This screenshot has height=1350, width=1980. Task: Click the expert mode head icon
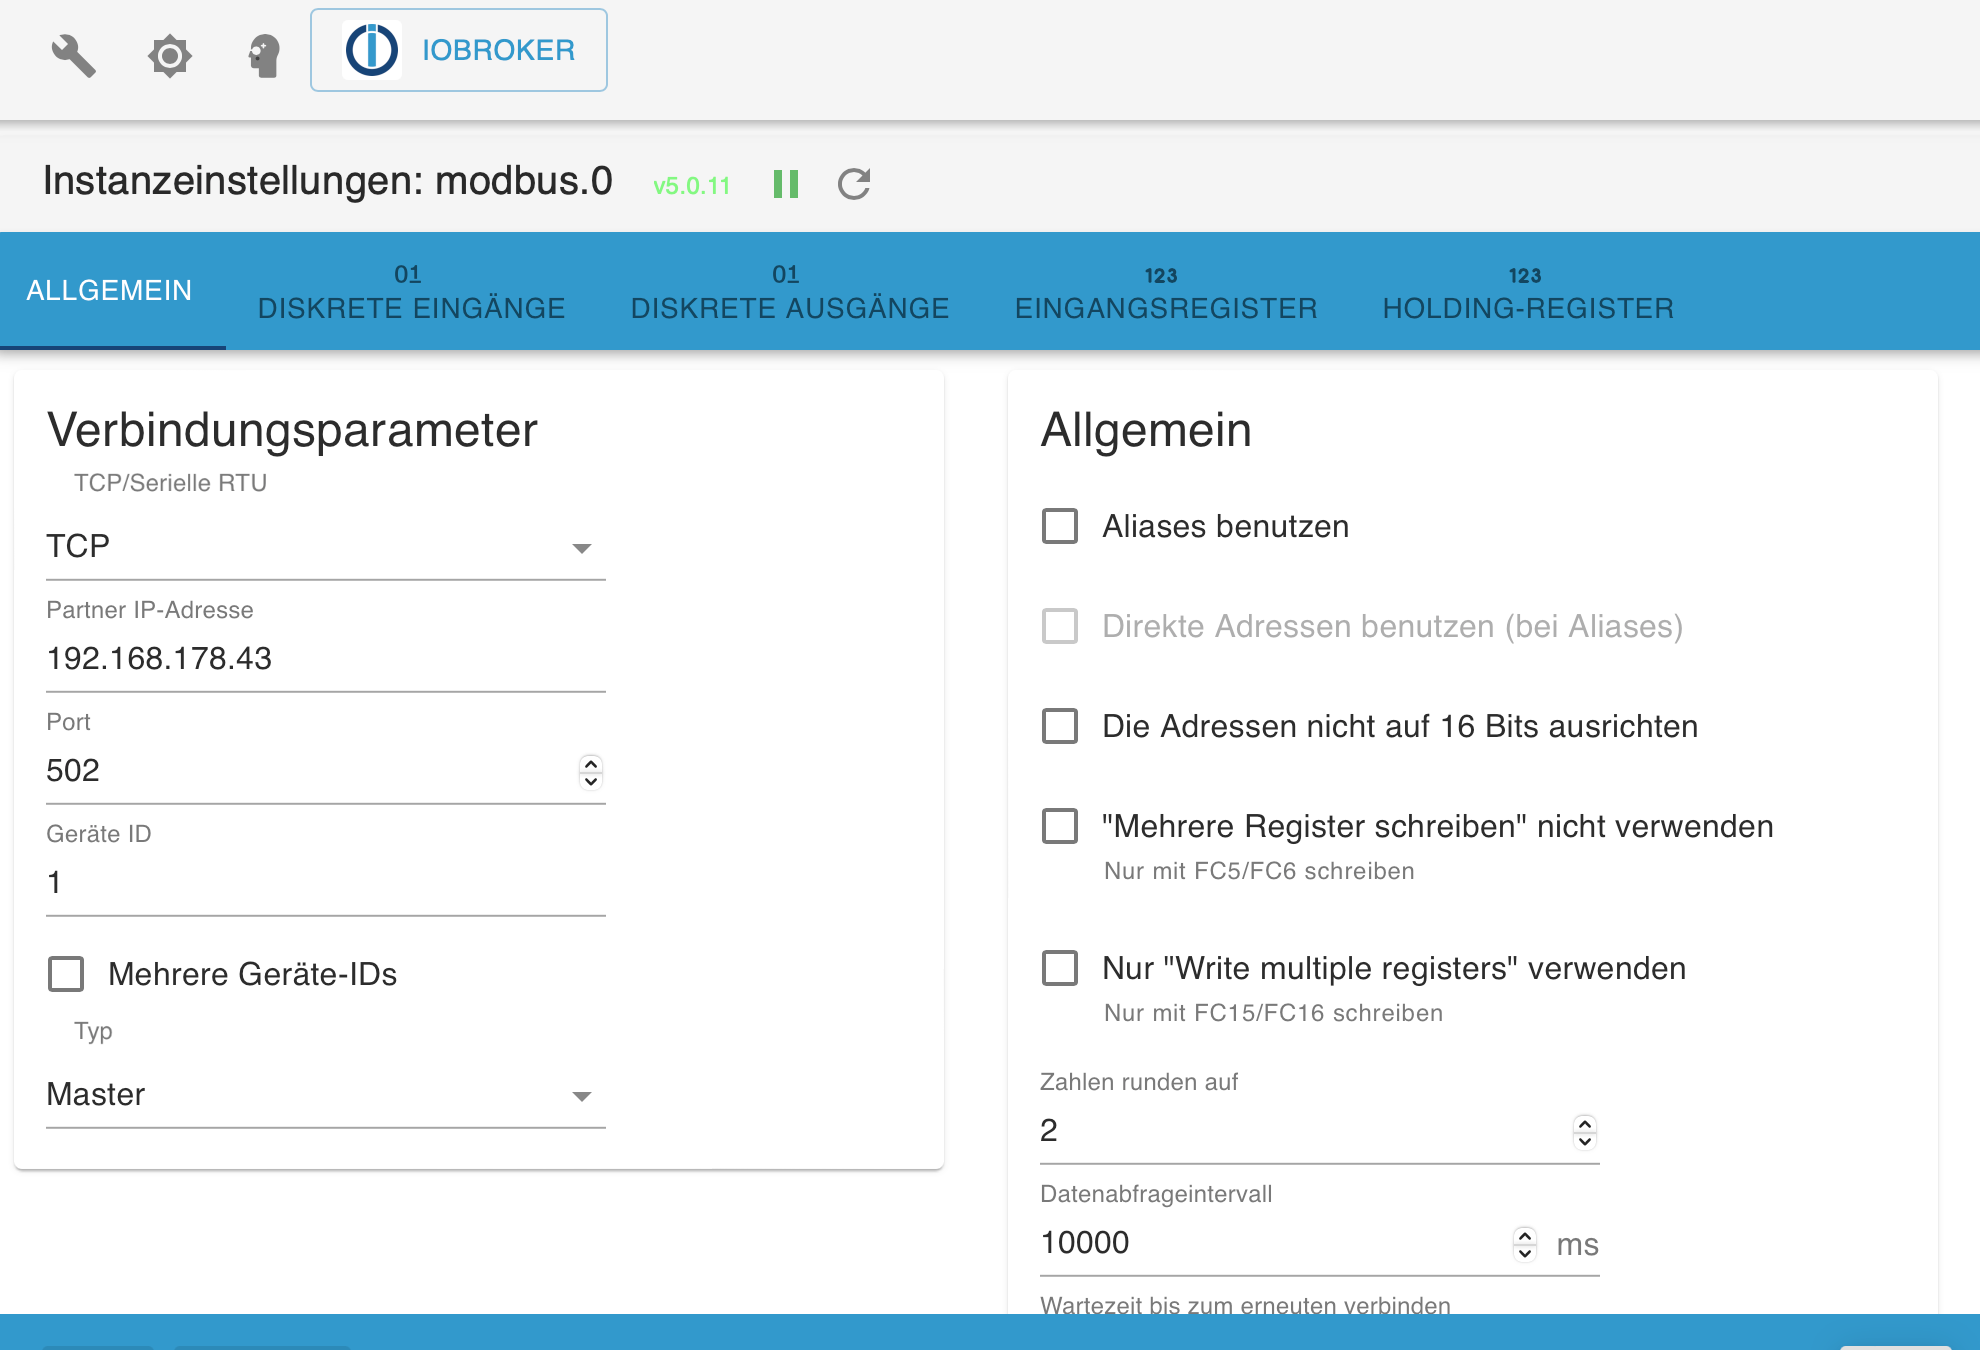[x=265, y=55]
